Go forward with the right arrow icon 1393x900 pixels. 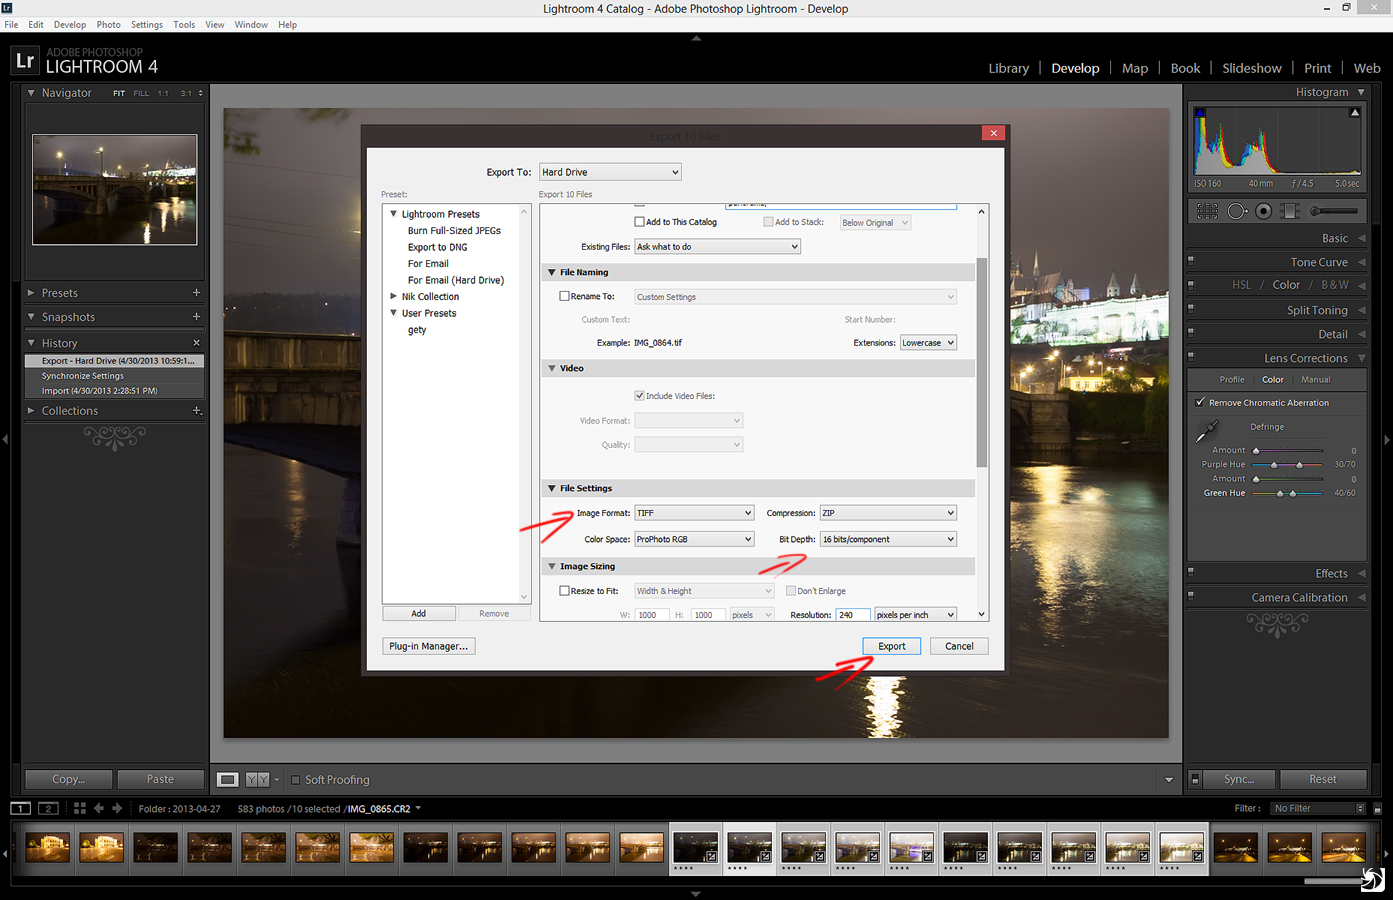(117, 808)
